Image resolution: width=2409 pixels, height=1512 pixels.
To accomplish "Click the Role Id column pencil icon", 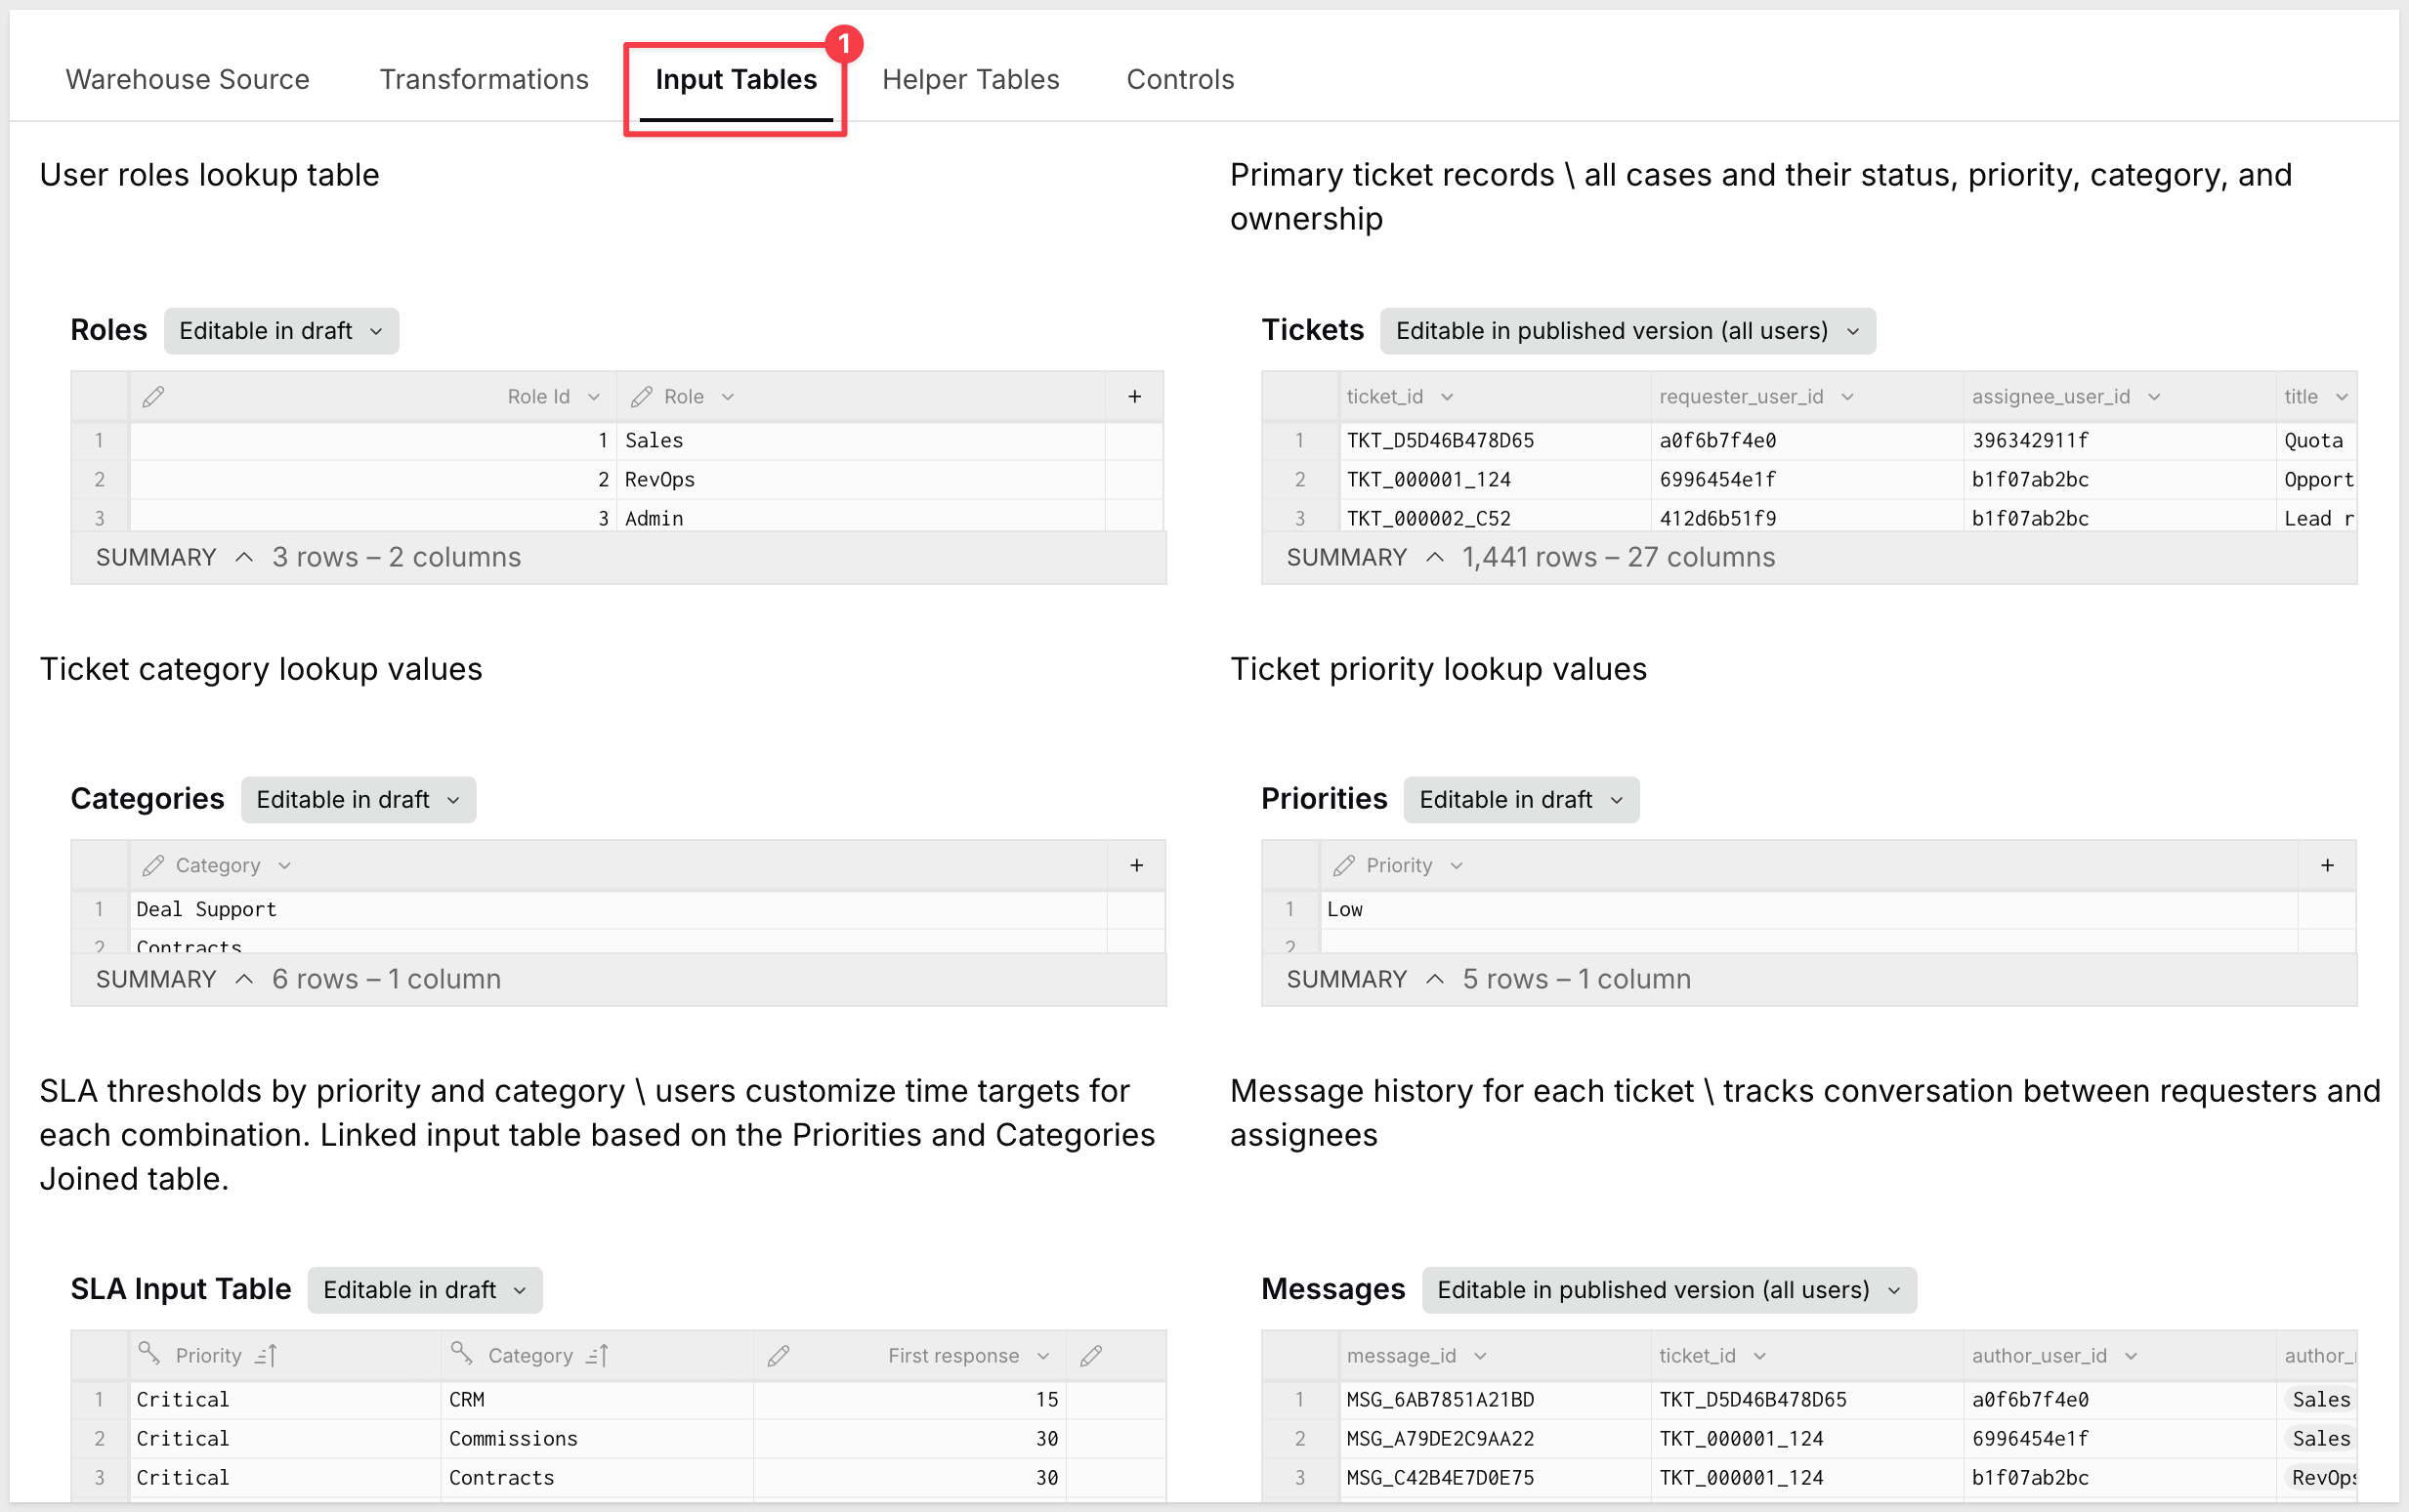I will [x=153, y=397].
